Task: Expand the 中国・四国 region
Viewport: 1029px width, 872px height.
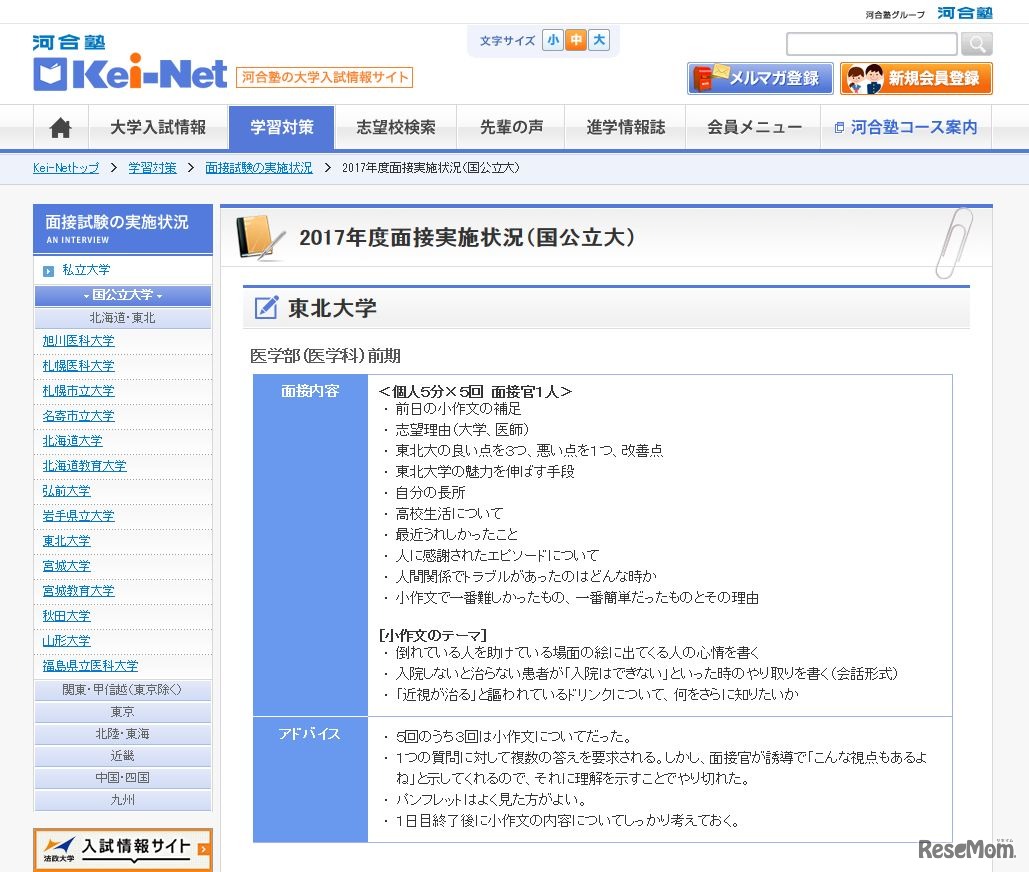Action: (123, 778)
